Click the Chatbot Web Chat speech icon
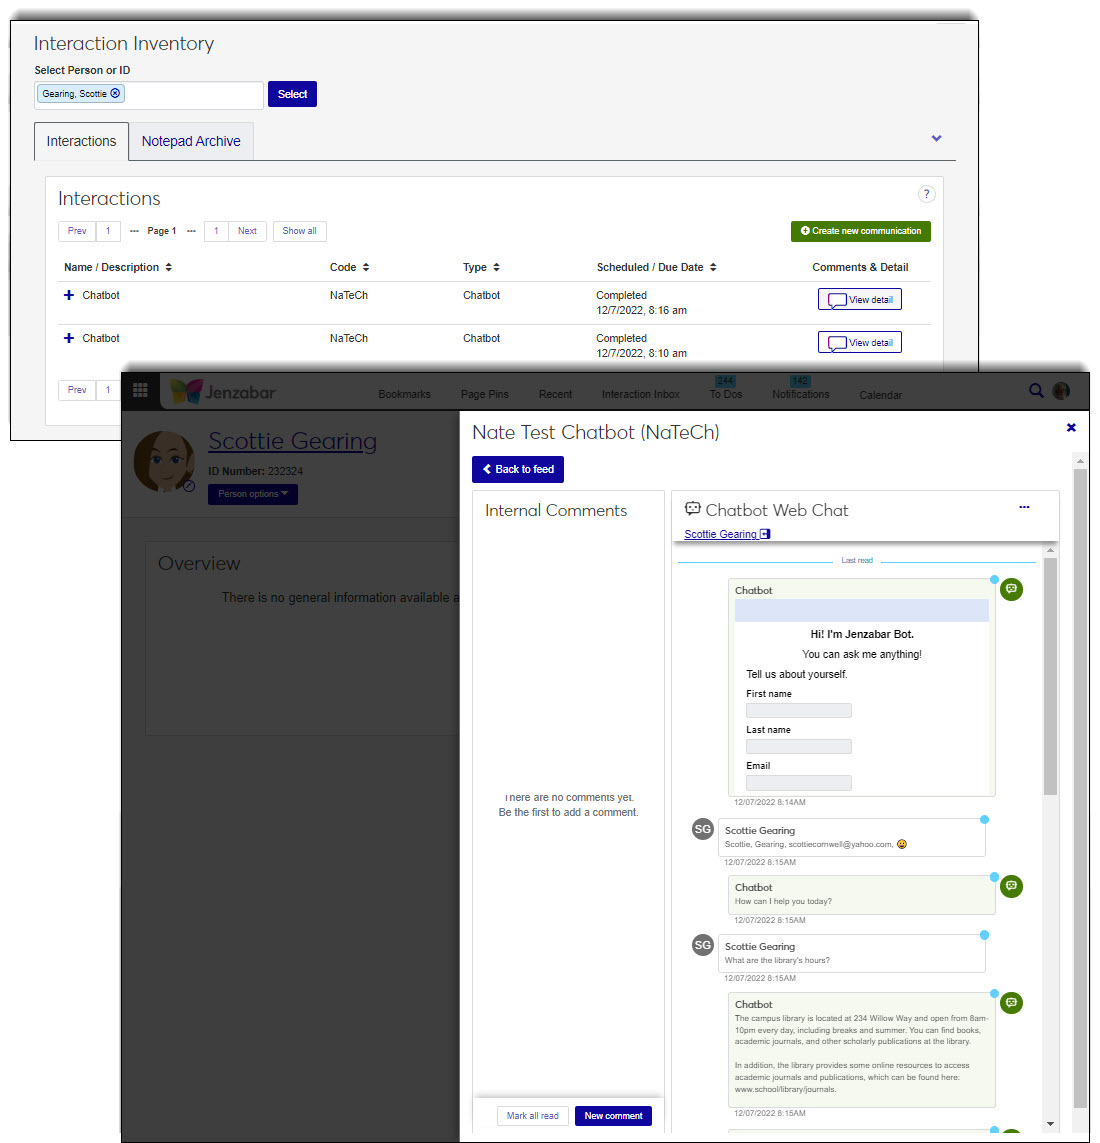Screen dimensions: 1100x1143 (x=693, y=508)
